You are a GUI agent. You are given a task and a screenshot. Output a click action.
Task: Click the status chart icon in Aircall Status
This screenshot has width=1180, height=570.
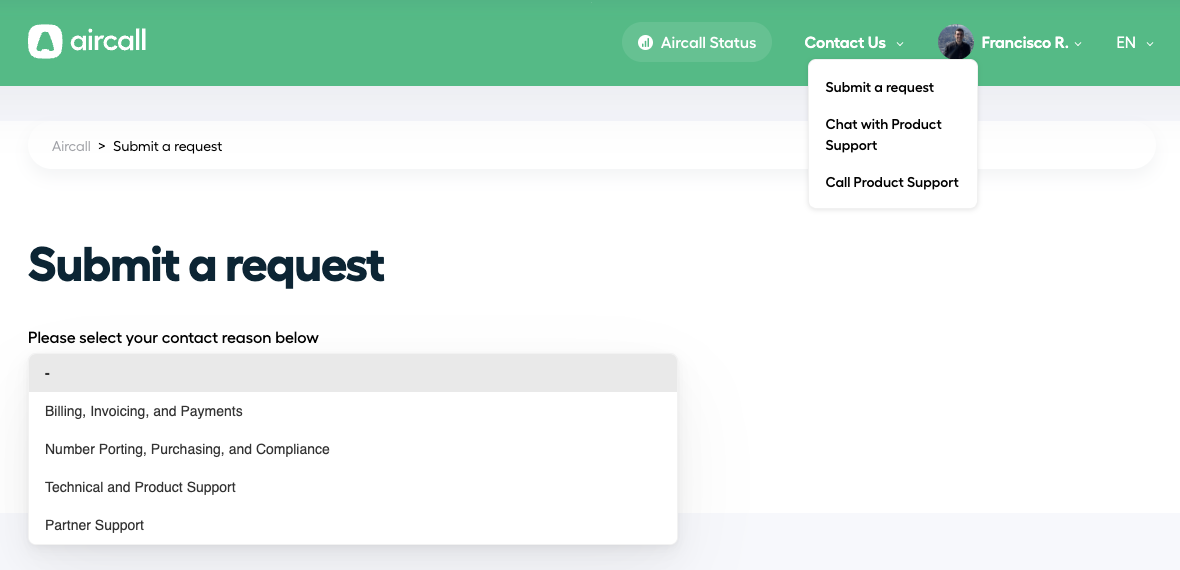[x=645, y=43]
